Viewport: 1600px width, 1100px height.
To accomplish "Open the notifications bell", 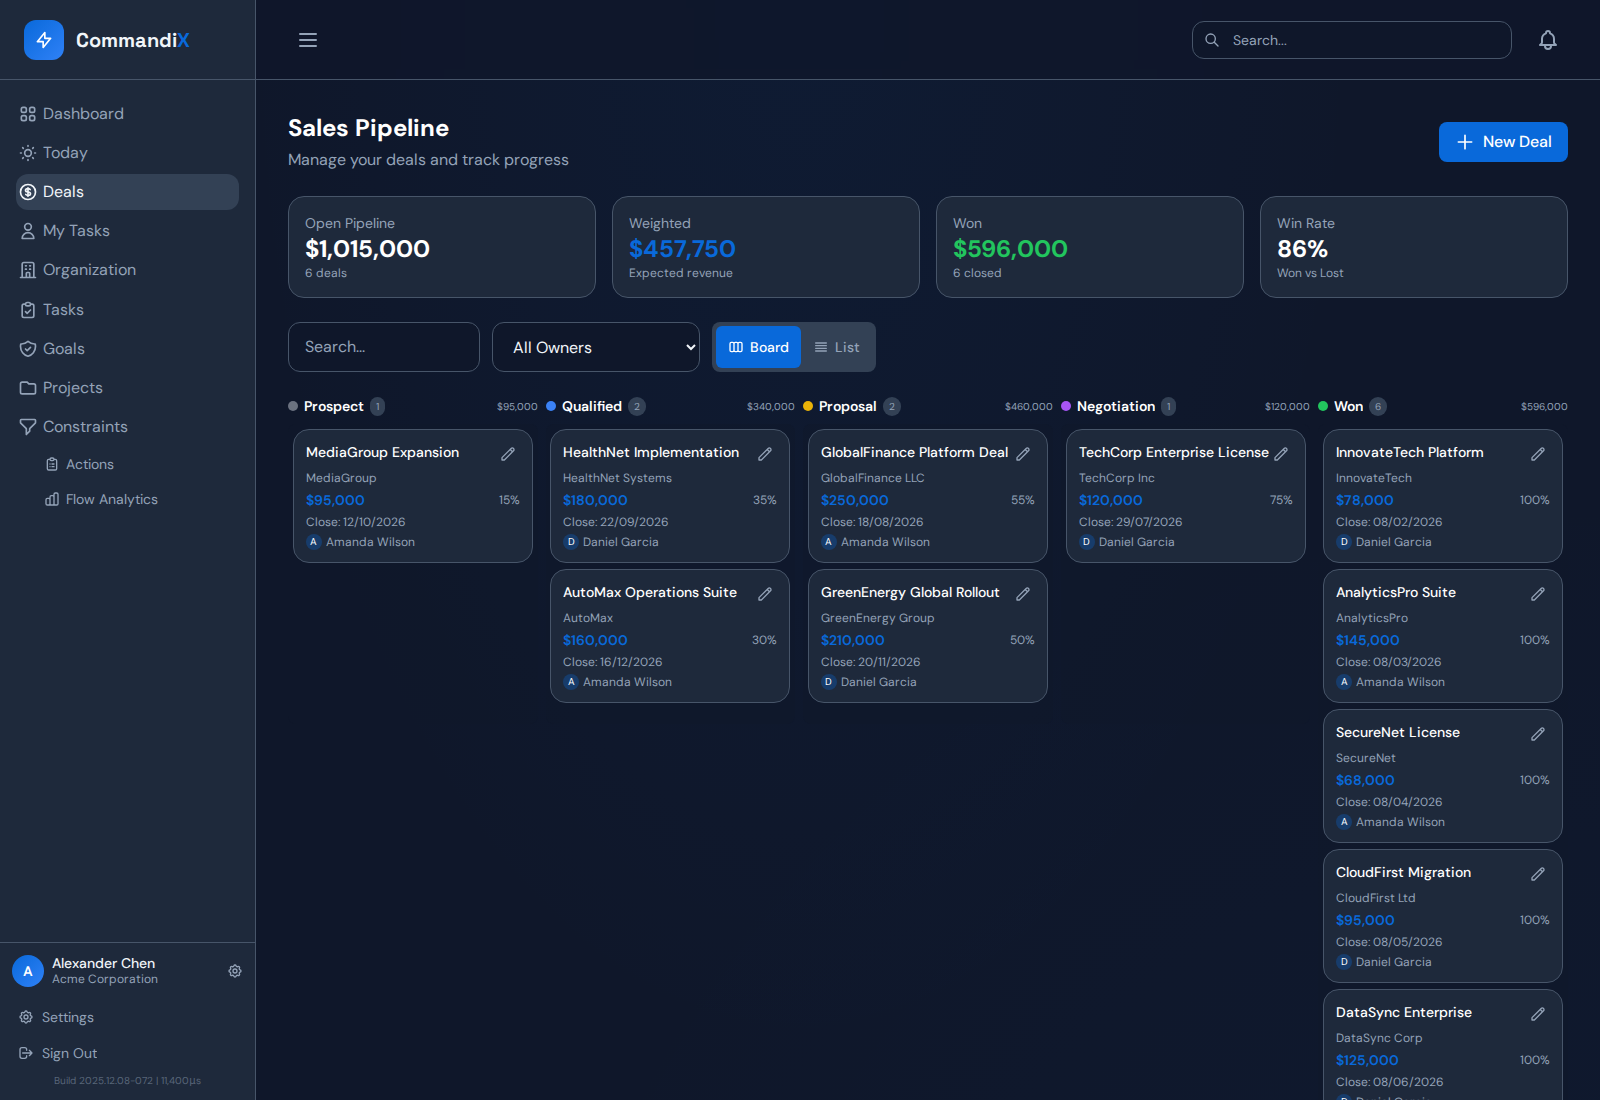I will click(x=1548, y=40).
